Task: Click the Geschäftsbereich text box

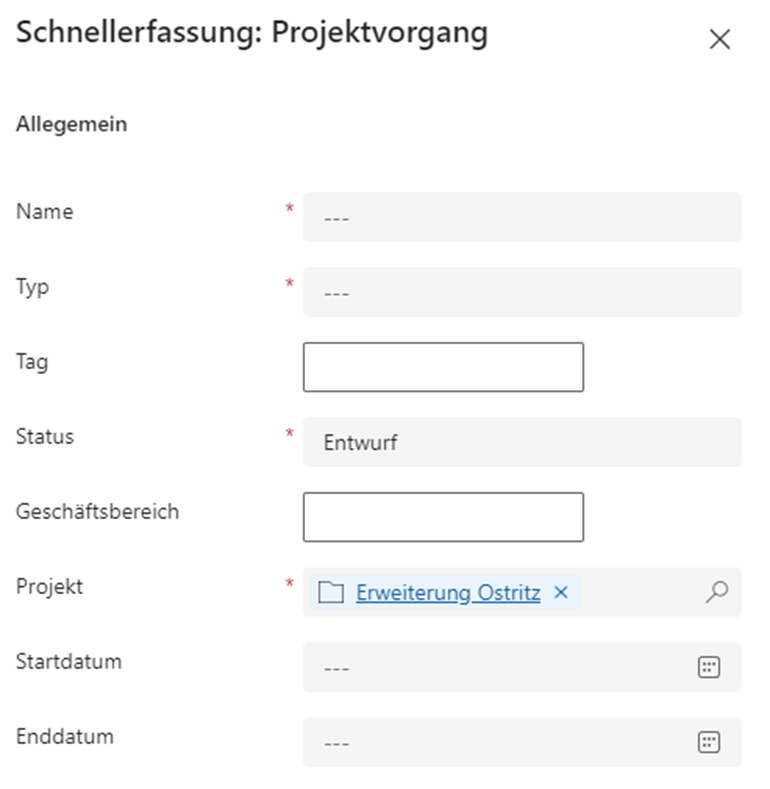Action: click(x=443, y=517)
